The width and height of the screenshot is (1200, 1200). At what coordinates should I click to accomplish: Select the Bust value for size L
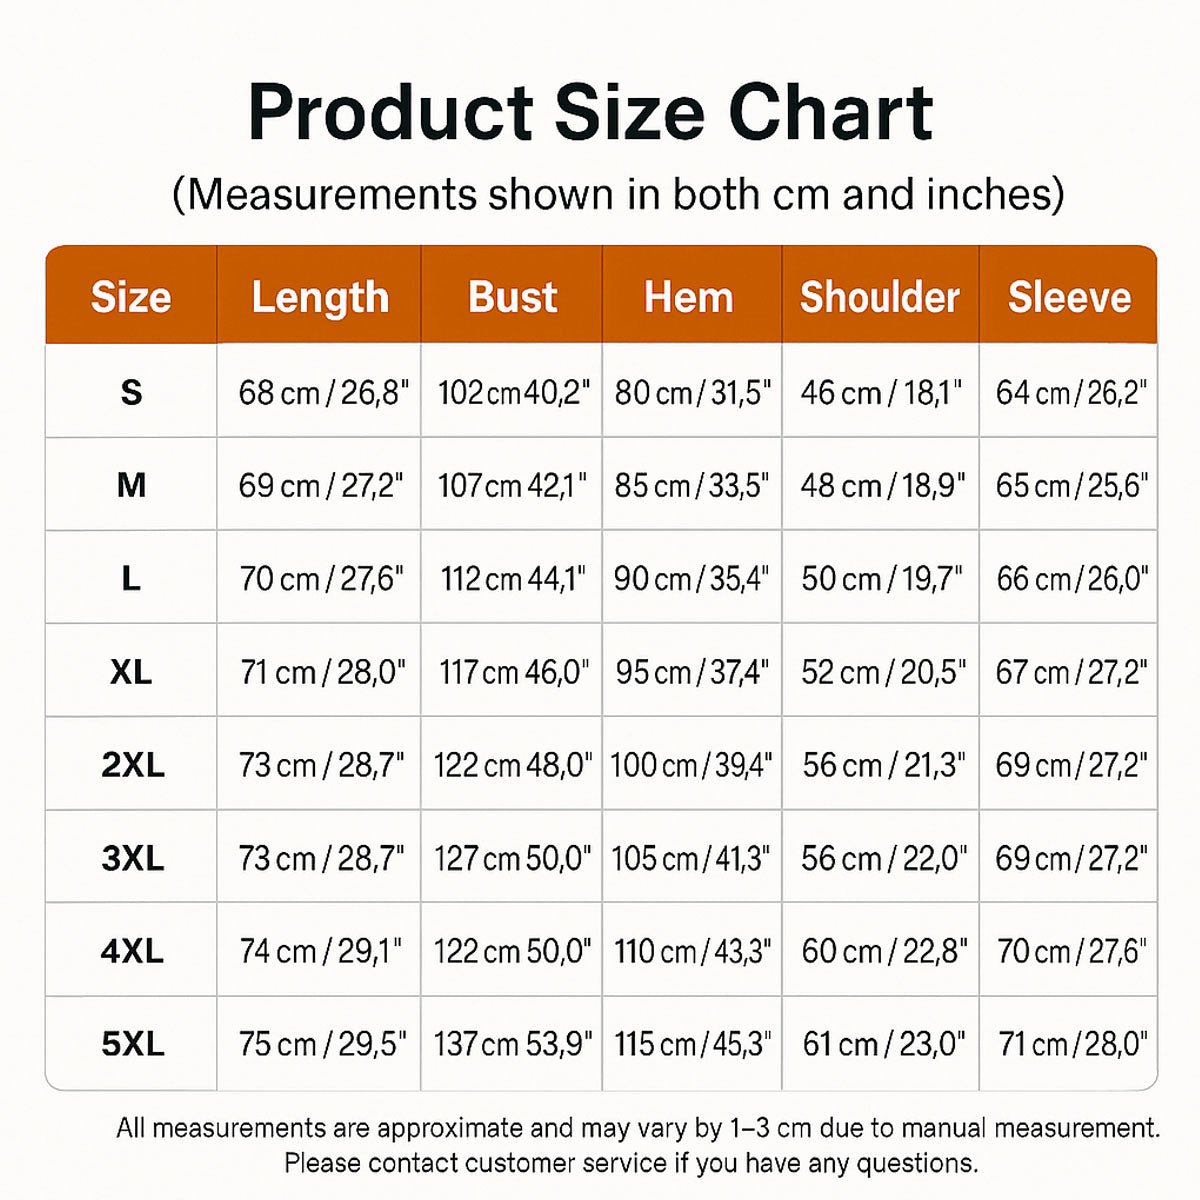pyautogui.click(x=513, y=579)
